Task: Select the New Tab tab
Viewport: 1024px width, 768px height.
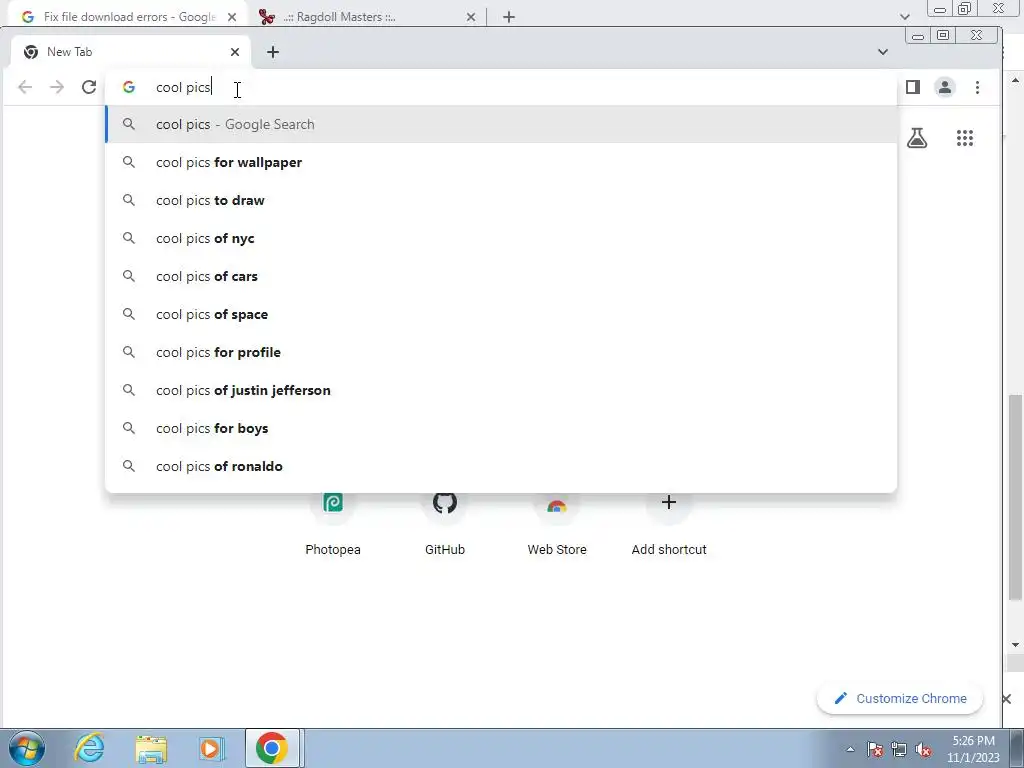Action: point(124,52)
